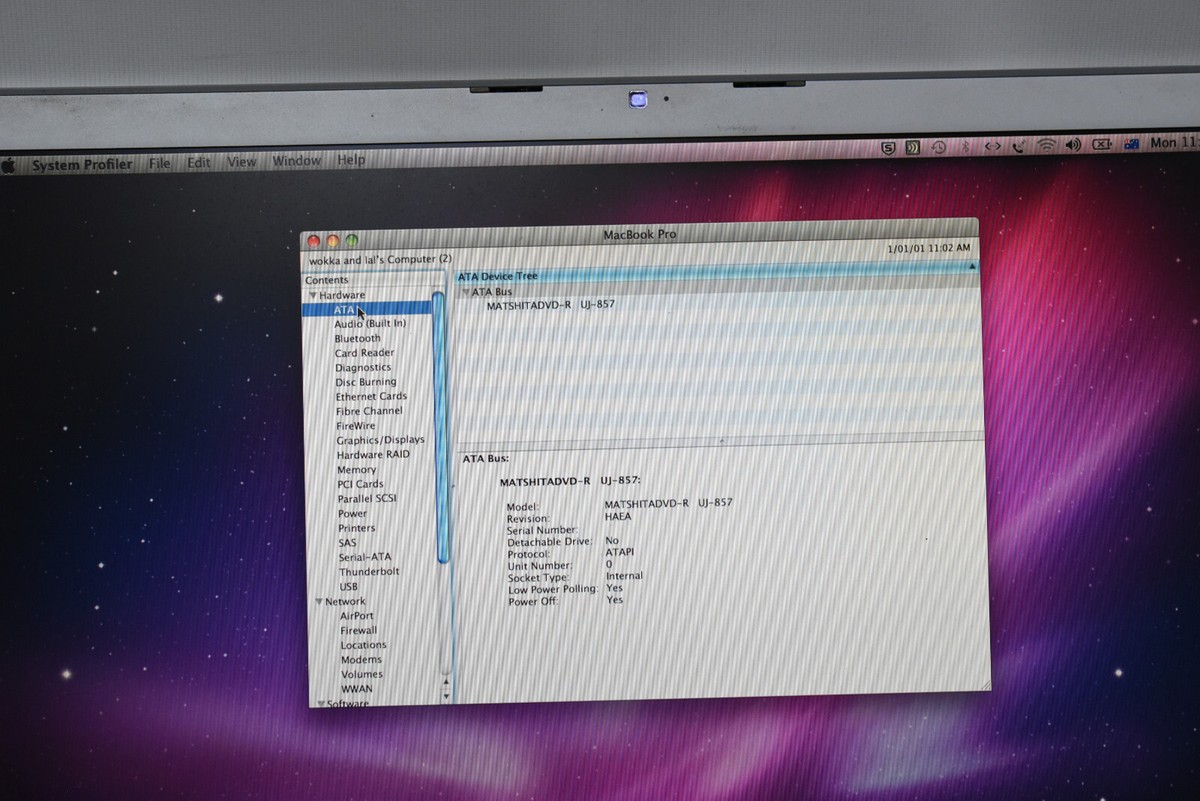1200x801 pixels.
Task: Select Disc Burning in sidebar
Action: (x=366, y=382)
